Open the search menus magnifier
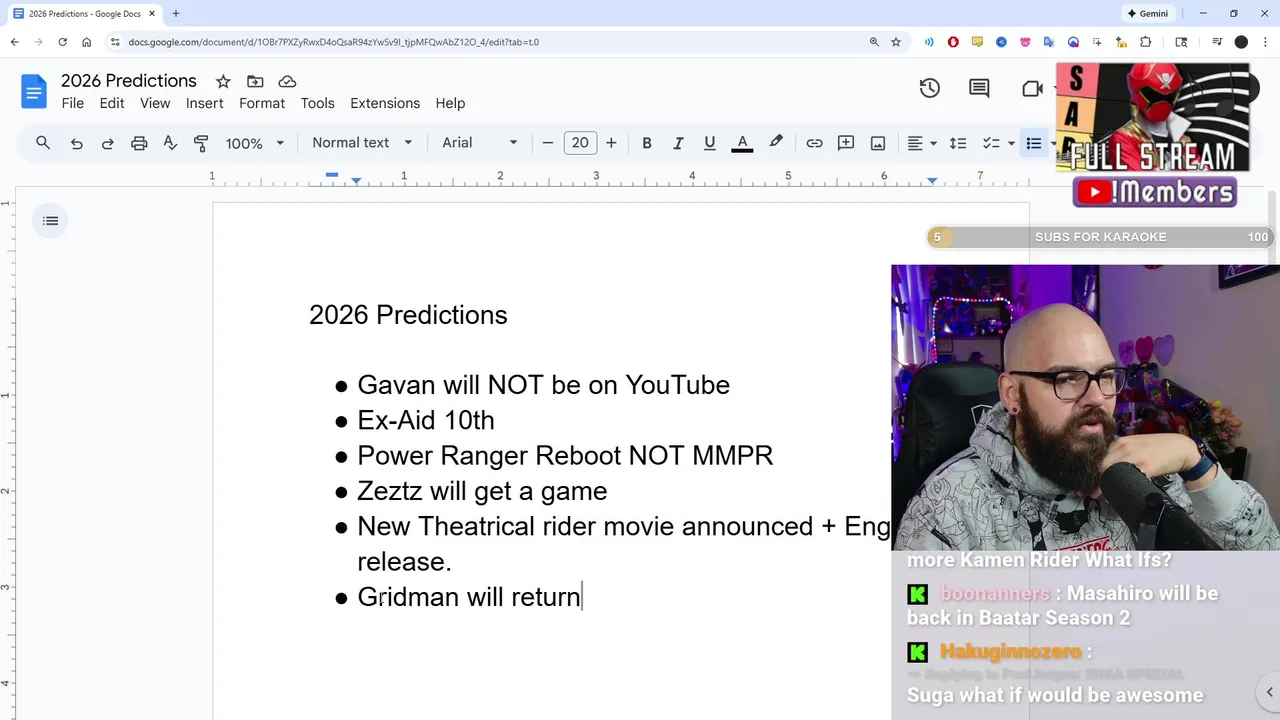1280x720 pixels. [x=43, y=143]
